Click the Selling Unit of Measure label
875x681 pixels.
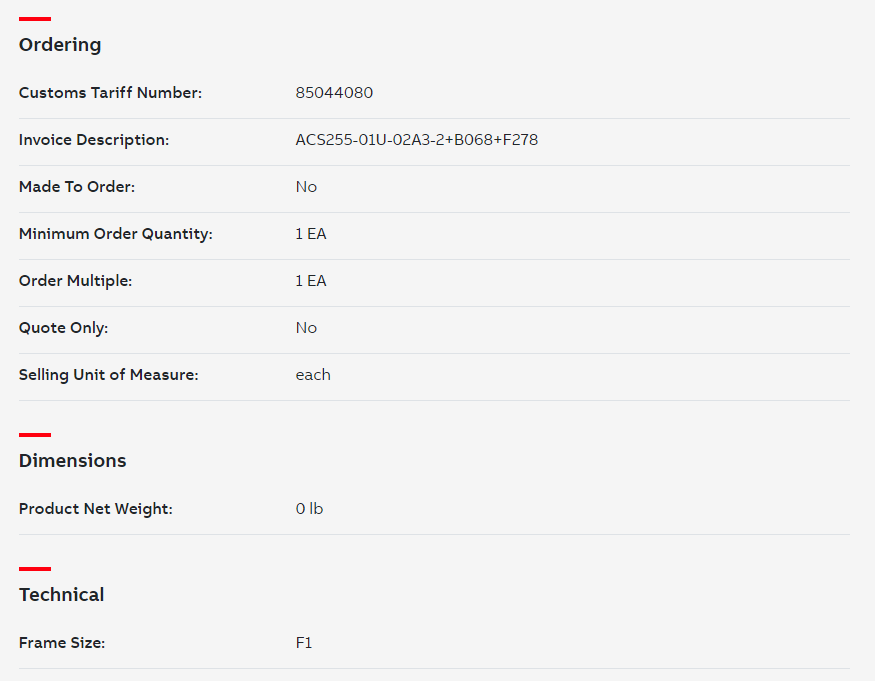tap(108, 375)
